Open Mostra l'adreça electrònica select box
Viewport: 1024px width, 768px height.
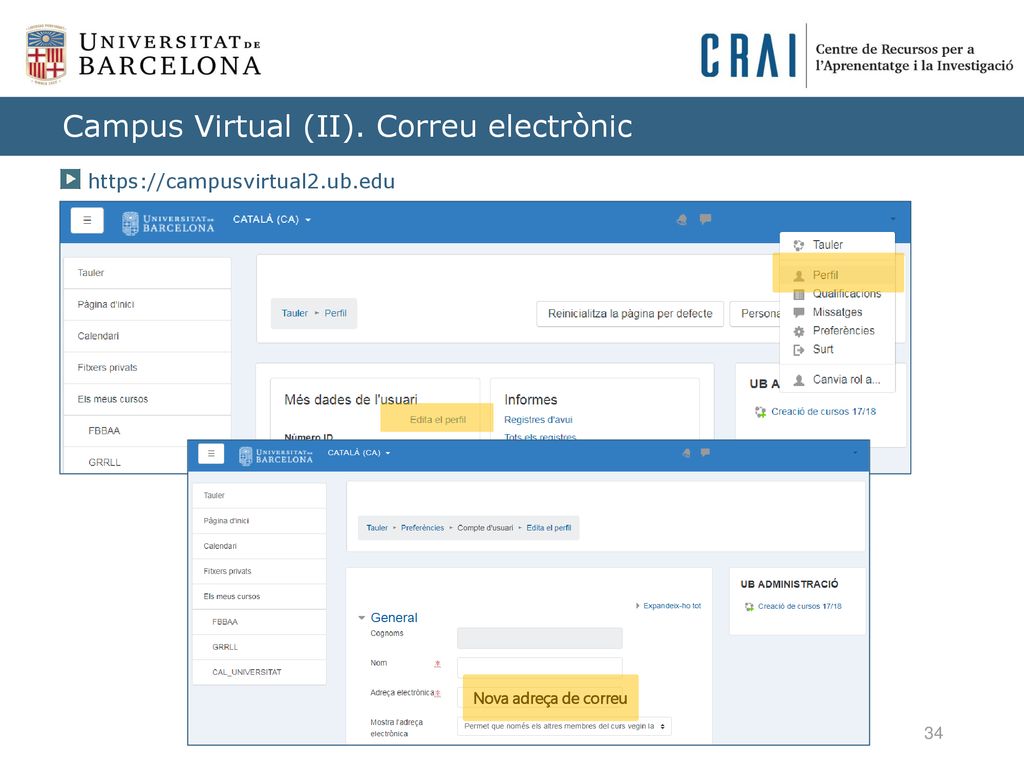tap(564, 726)
